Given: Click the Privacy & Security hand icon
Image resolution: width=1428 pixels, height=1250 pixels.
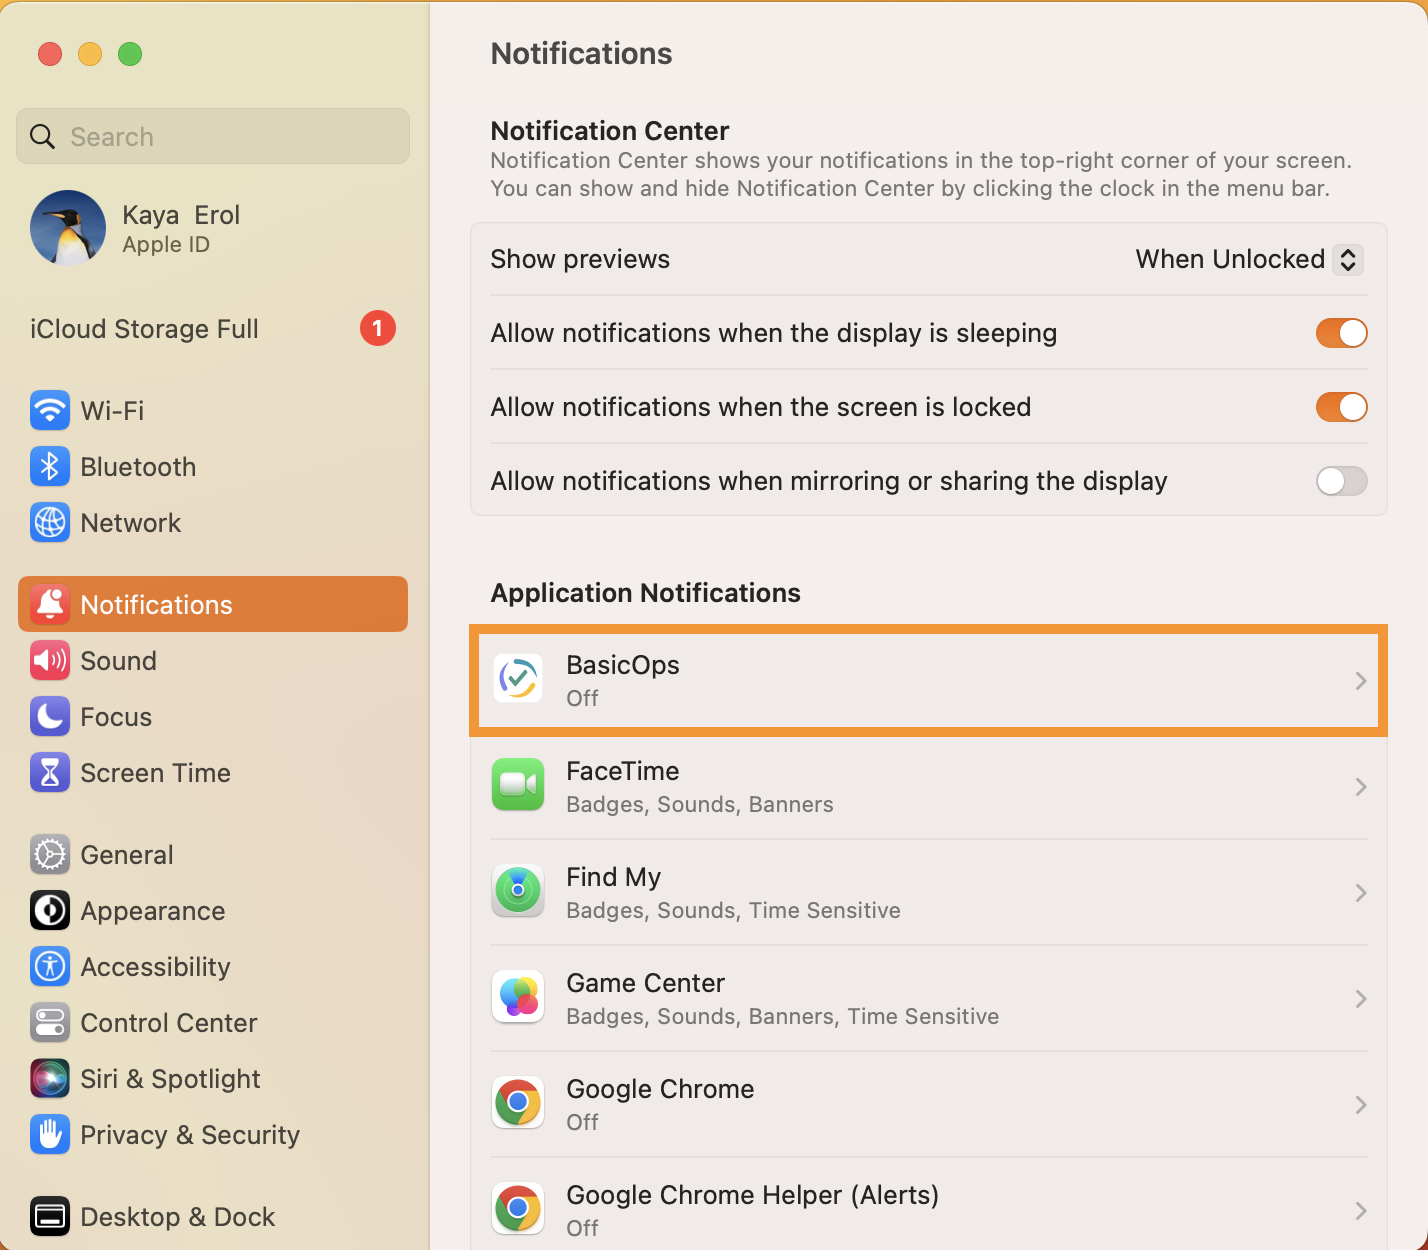Looking at the screenshot, I should coord(50,1134).
